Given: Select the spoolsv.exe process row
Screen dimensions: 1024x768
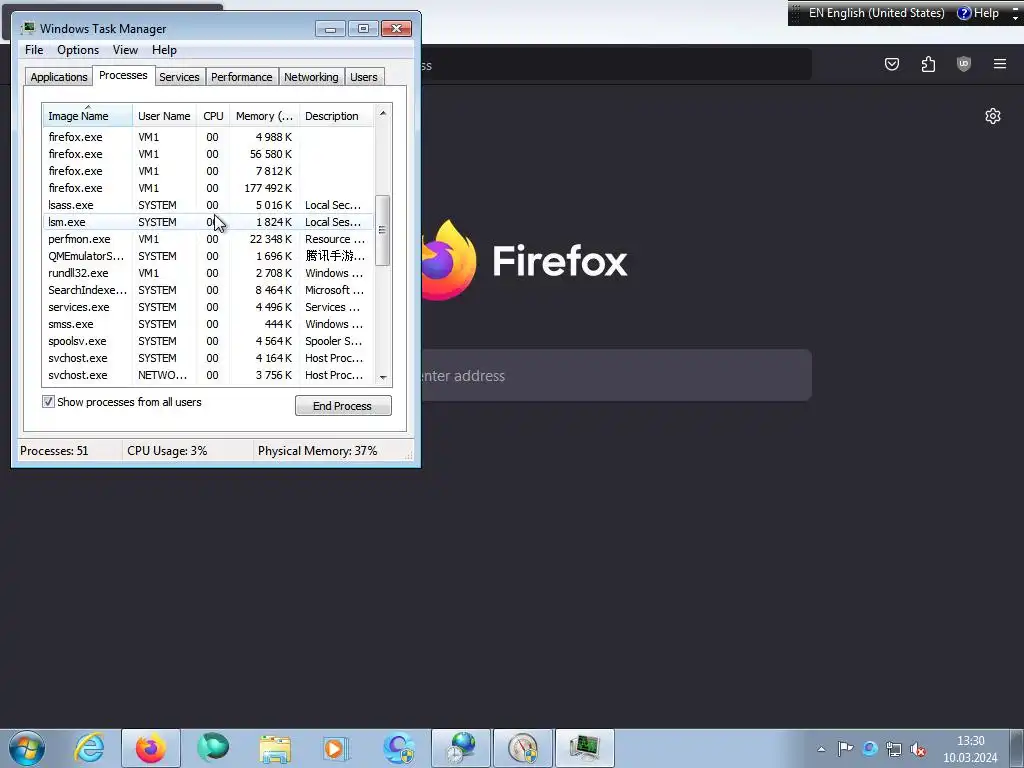Looking at the screenshot, I should pyautogui.click(x=208, y=341).
